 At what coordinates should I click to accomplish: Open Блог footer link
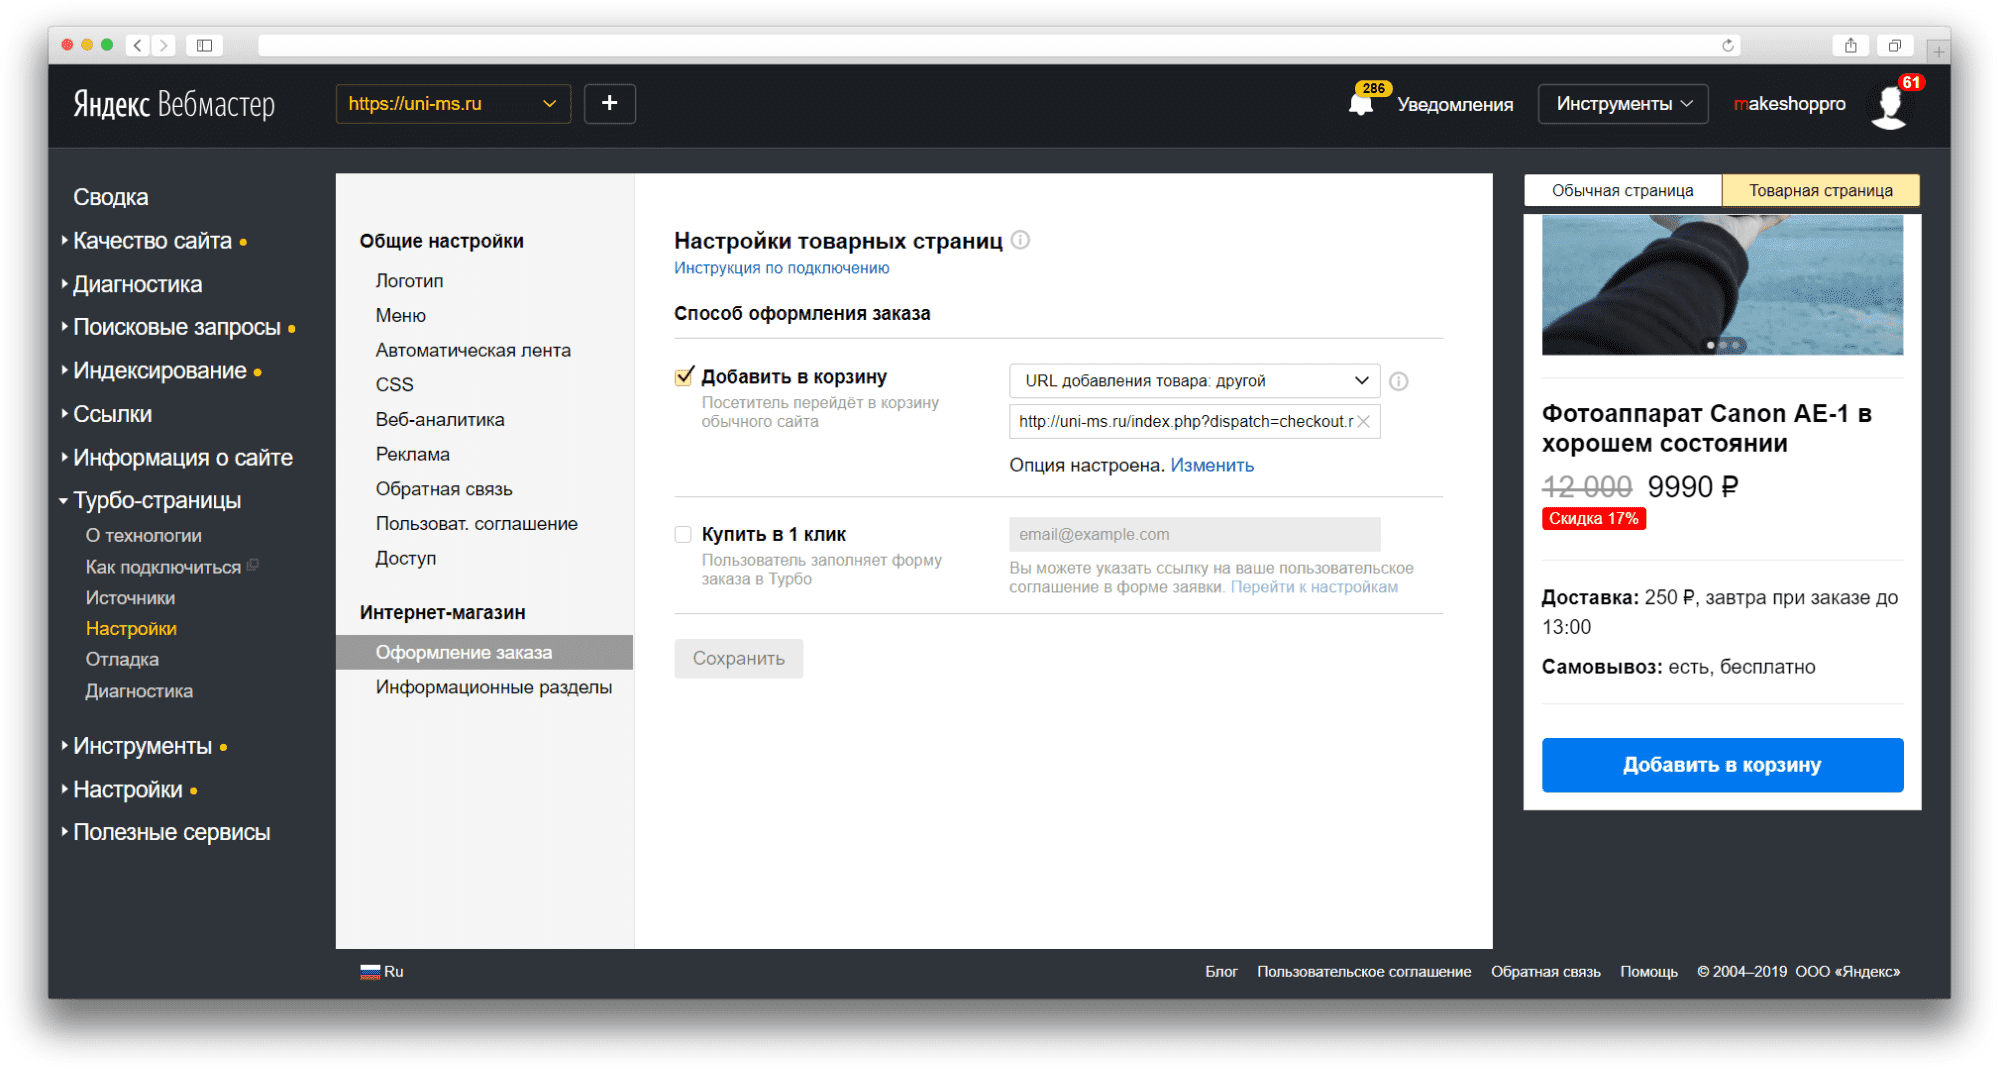[1221, 971]
